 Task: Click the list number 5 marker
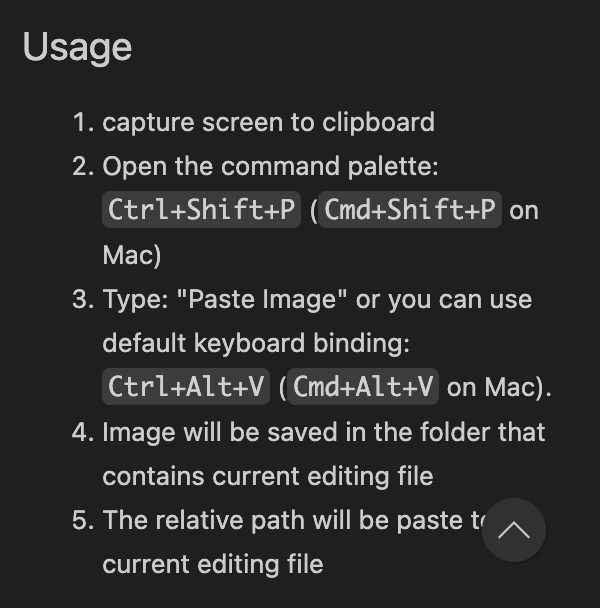pyautogui.click(x=83, y=520)
